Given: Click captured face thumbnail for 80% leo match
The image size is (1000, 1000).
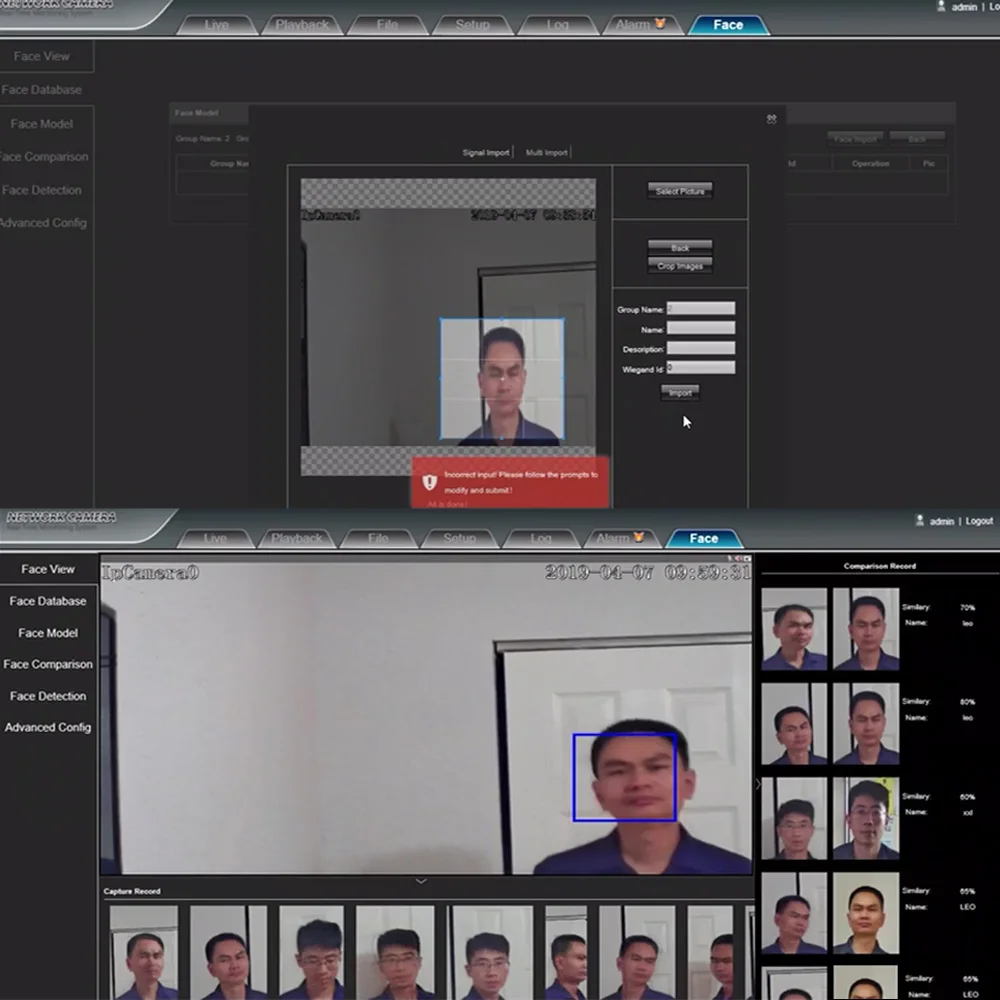Looking at the screenshot, I should [794, 723].
